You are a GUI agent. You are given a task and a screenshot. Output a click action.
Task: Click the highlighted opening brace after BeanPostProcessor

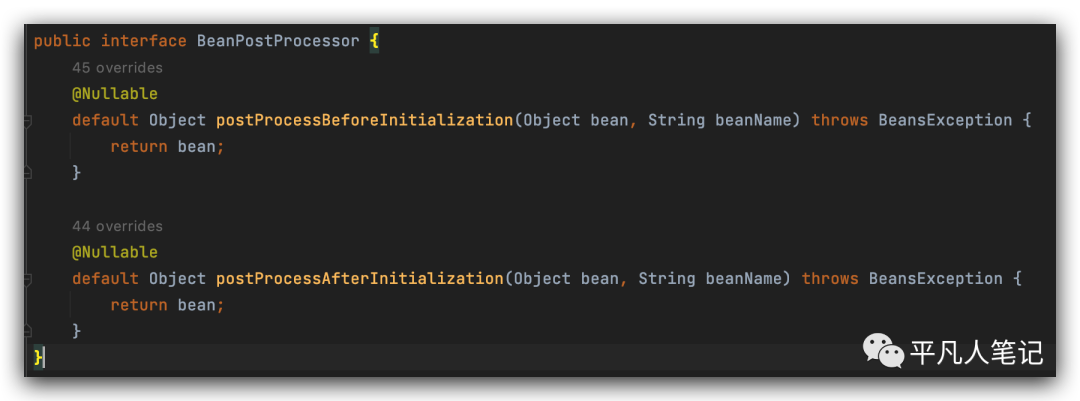374,41
